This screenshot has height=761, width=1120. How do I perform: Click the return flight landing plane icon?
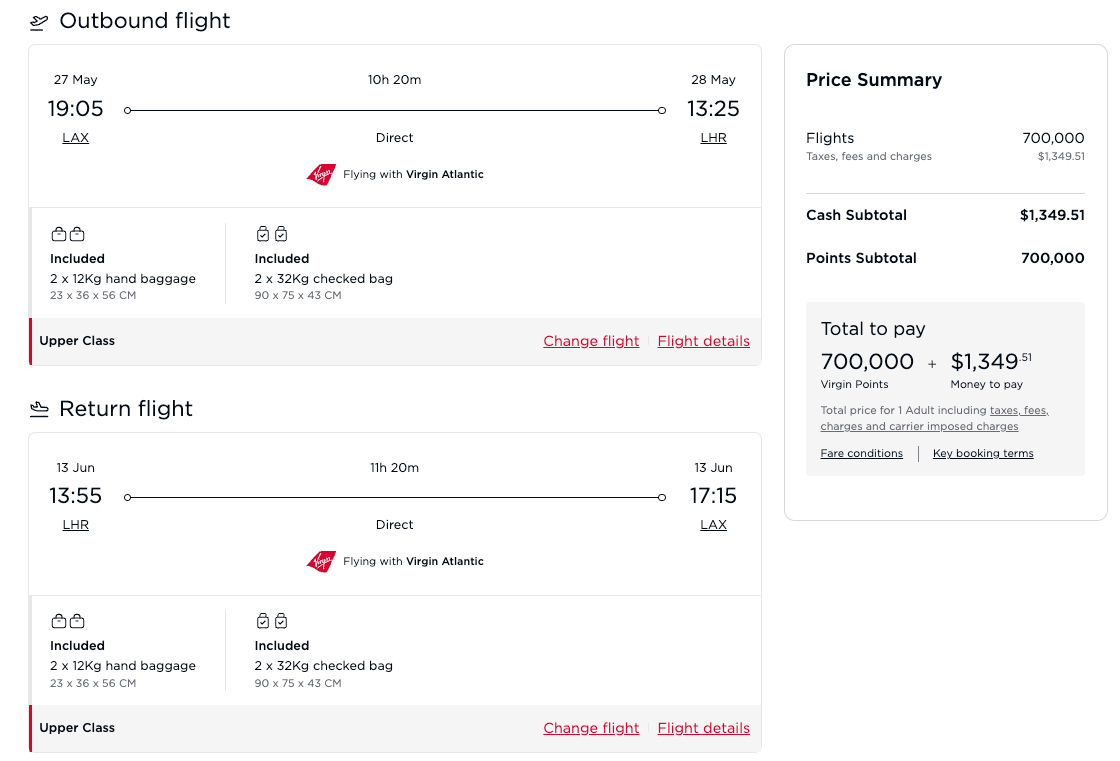click(39, 408)
